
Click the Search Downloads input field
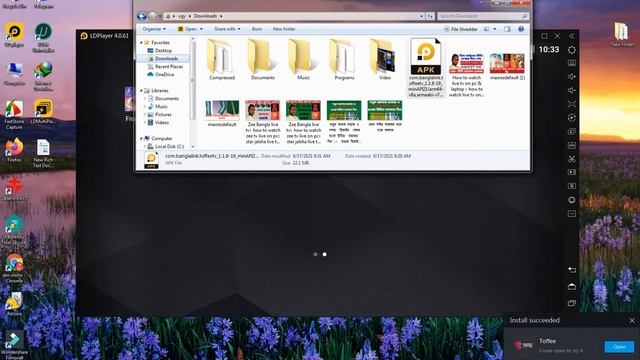pos(483,16)
